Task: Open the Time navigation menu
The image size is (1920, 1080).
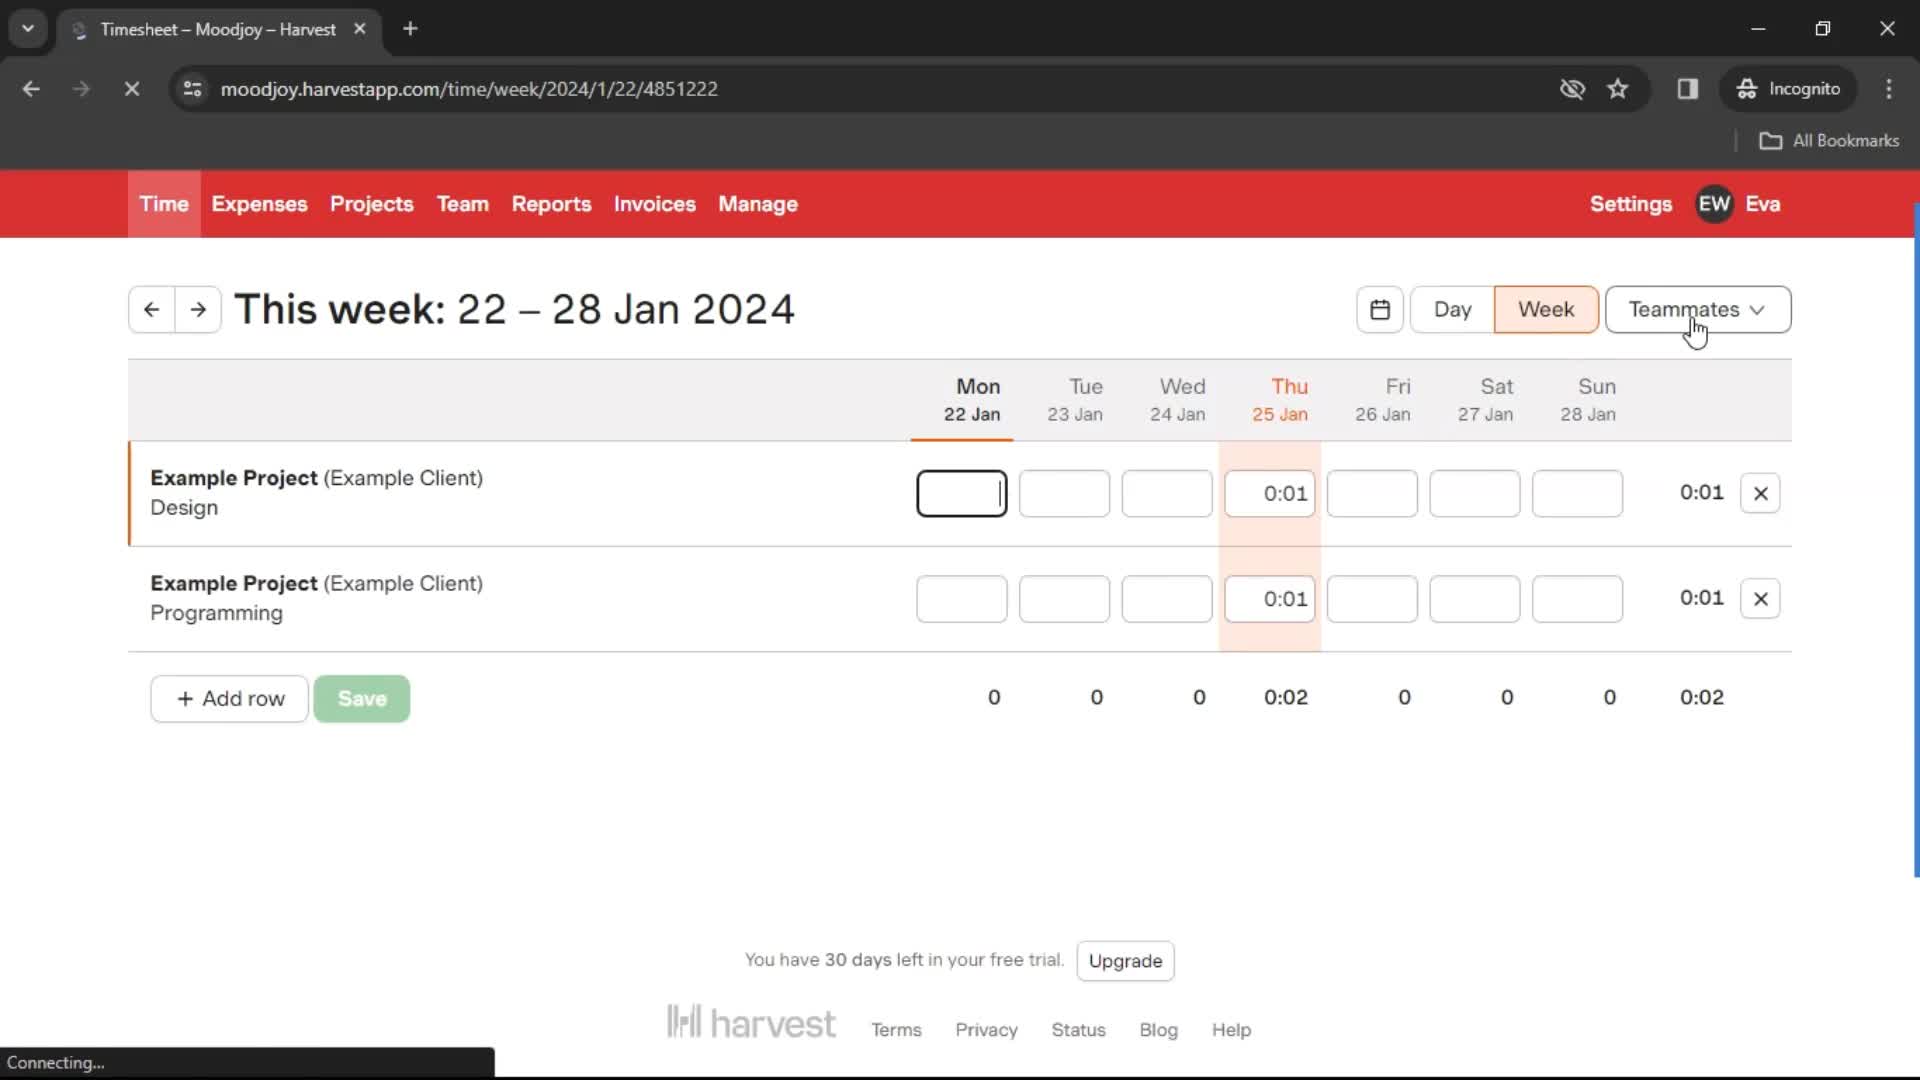Action: click(164, 204)
